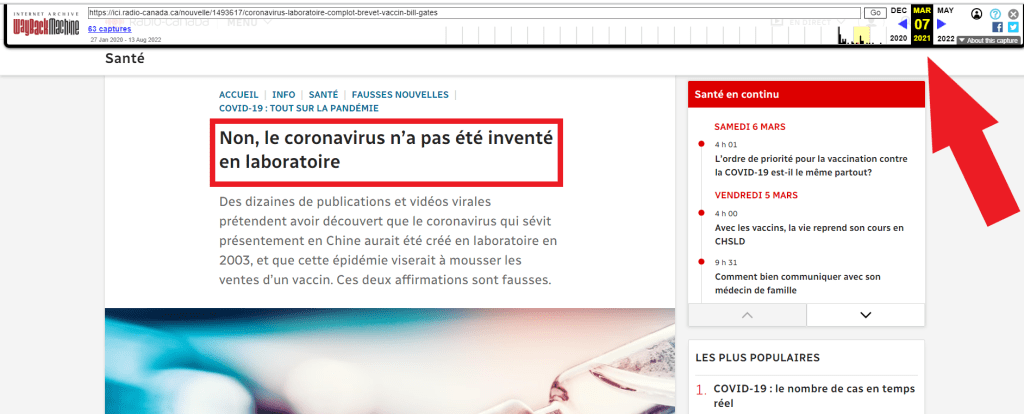Click the Wayback Machine logo

[x=45, y=23]
